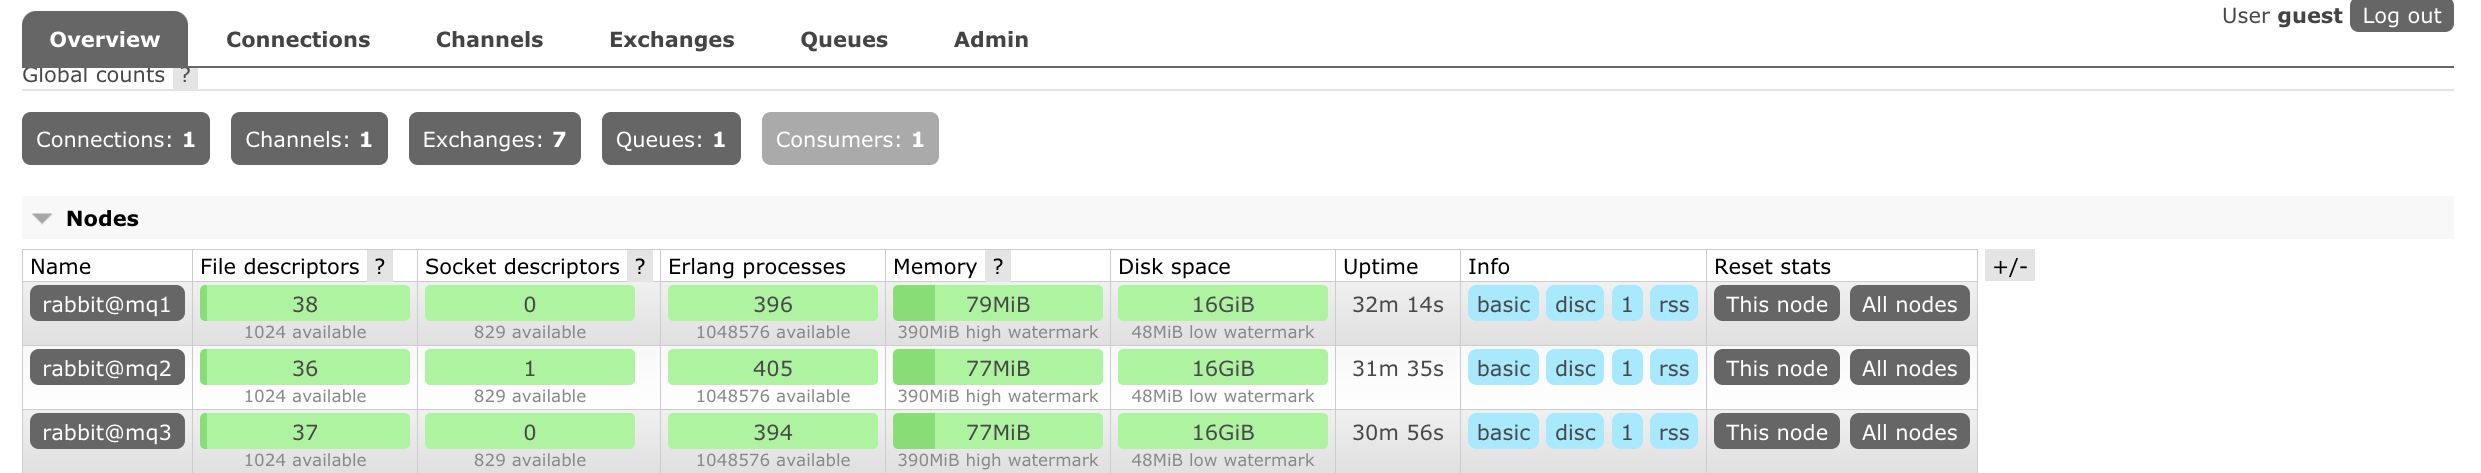Viewport: 2481px width, 473px height.
Task: Click the basic tag for rabbit@mq3
Action: 1503,432
